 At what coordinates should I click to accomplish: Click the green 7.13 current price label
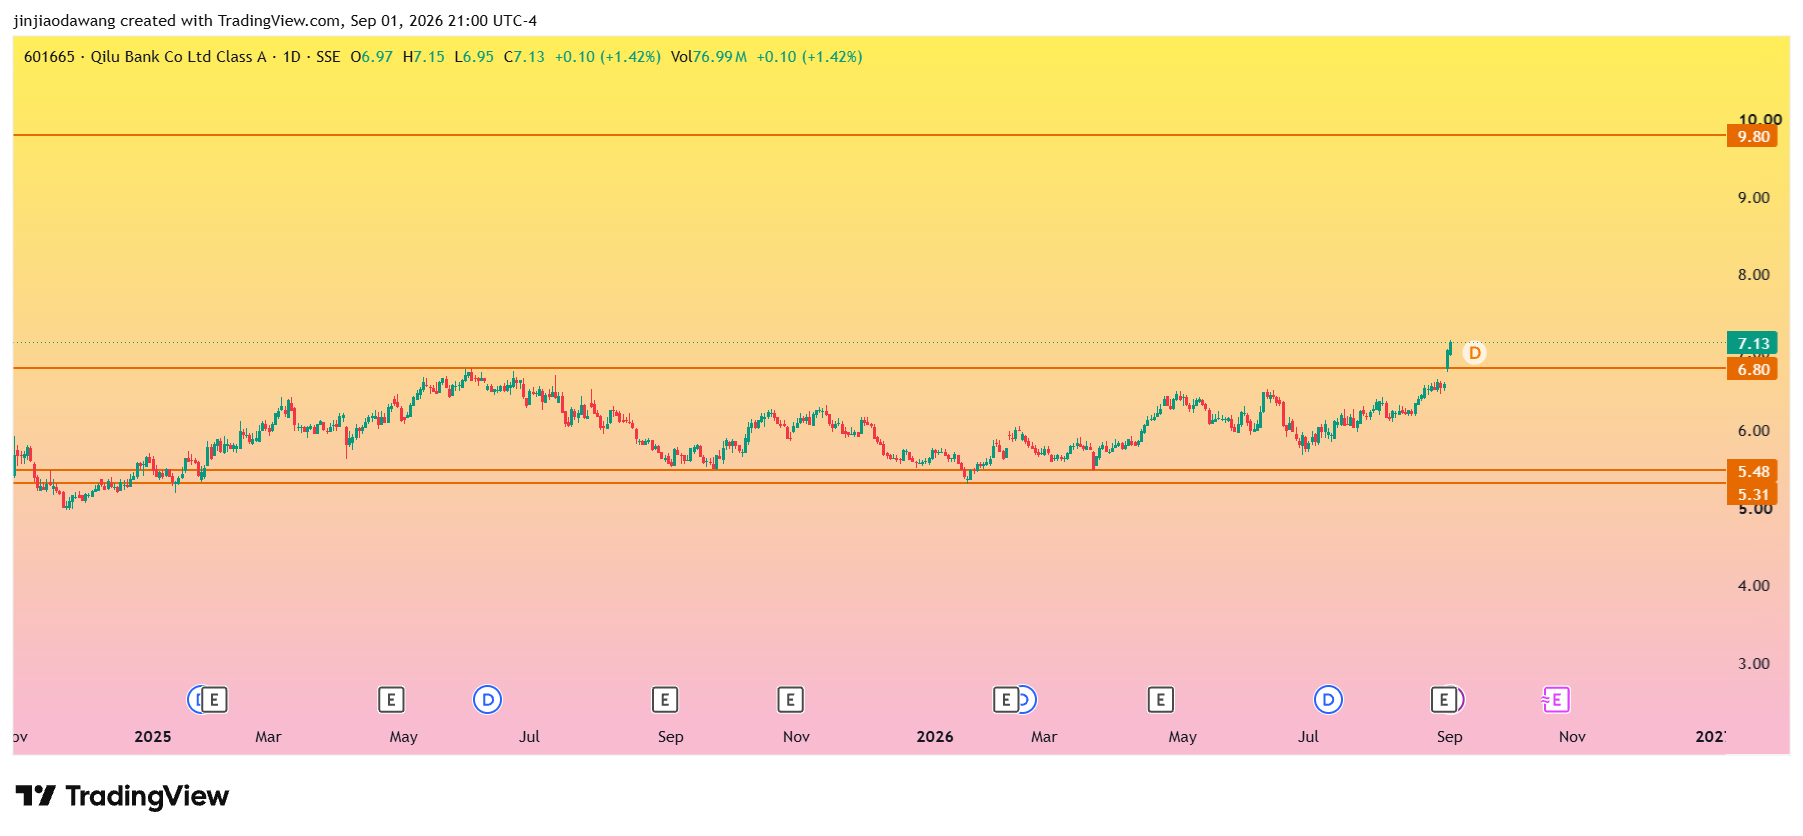click(x=1752, y=343)
